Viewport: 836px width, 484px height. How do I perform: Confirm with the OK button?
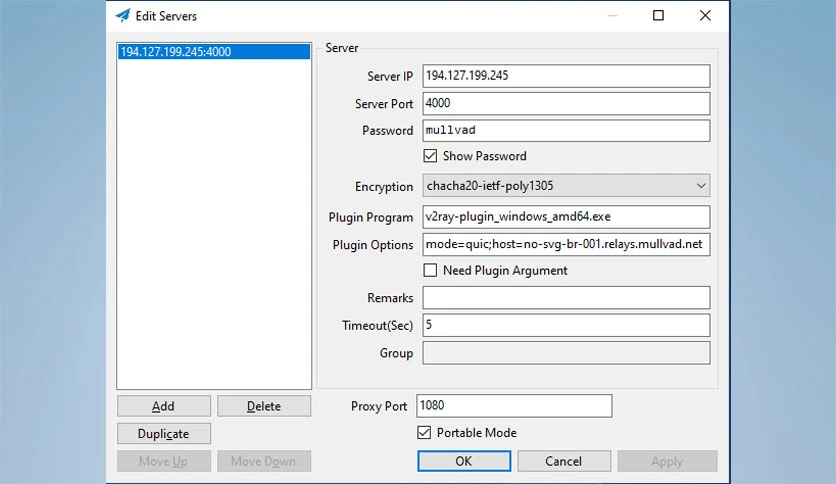[464, 461]
